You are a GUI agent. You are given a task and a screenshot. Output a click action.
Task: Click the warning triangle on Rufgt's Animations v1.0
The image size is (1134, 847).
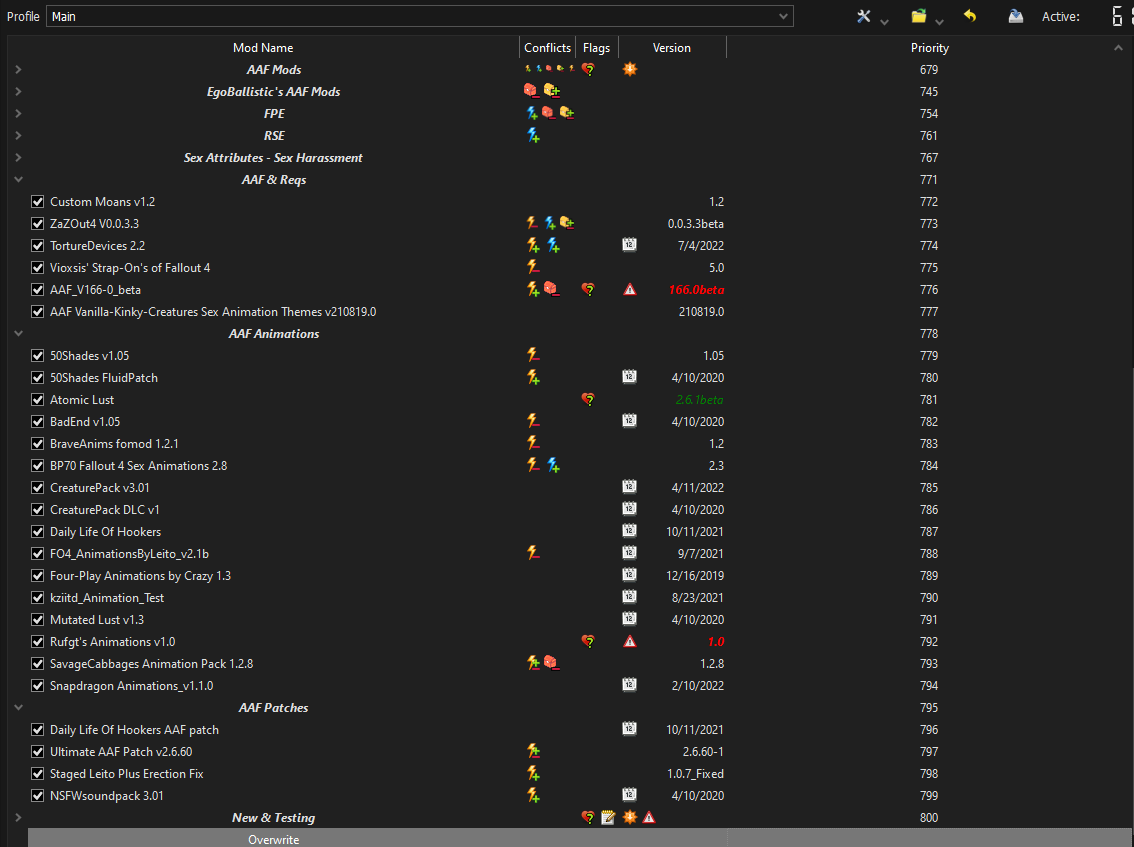(x=630, y=642)
